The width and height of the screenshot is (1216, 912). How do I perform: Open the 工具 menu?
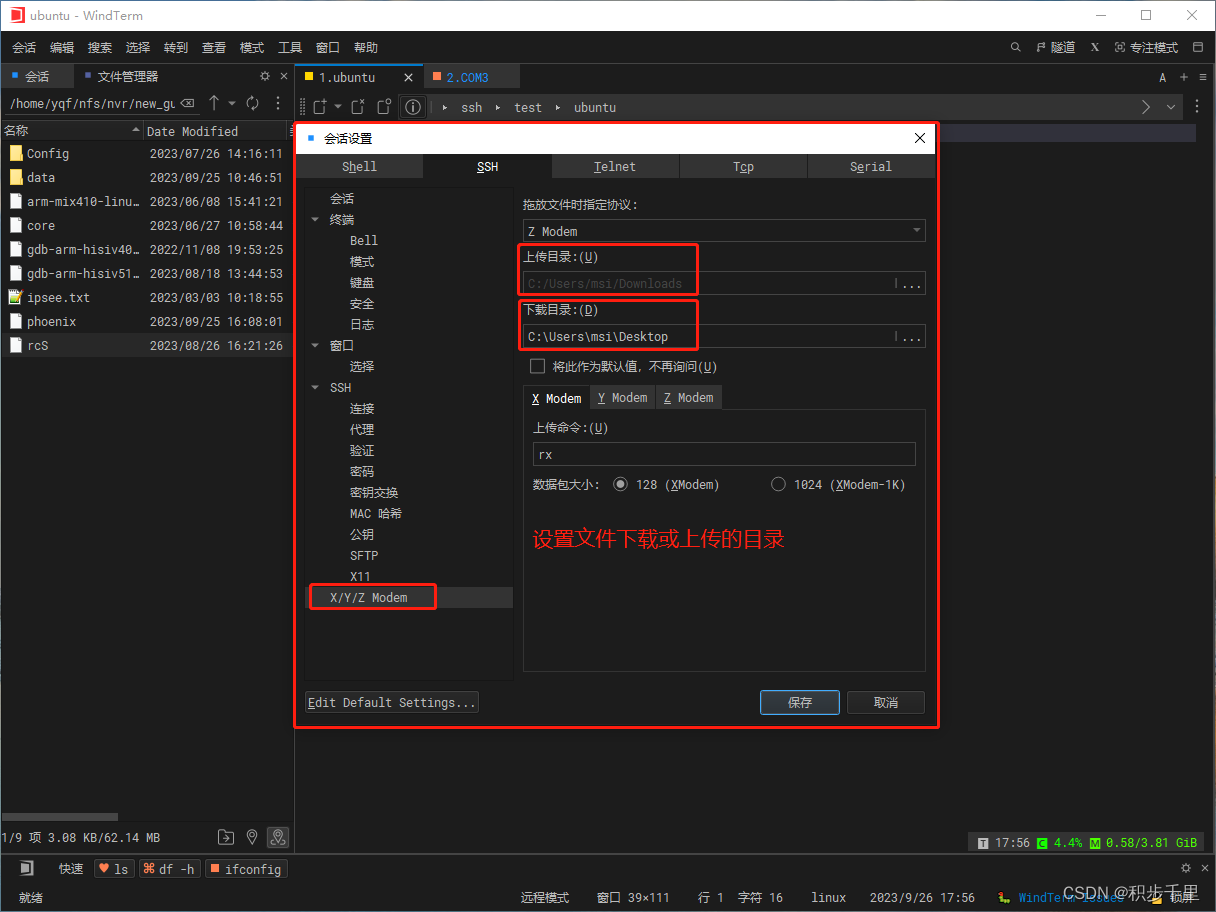pos(290,48)
